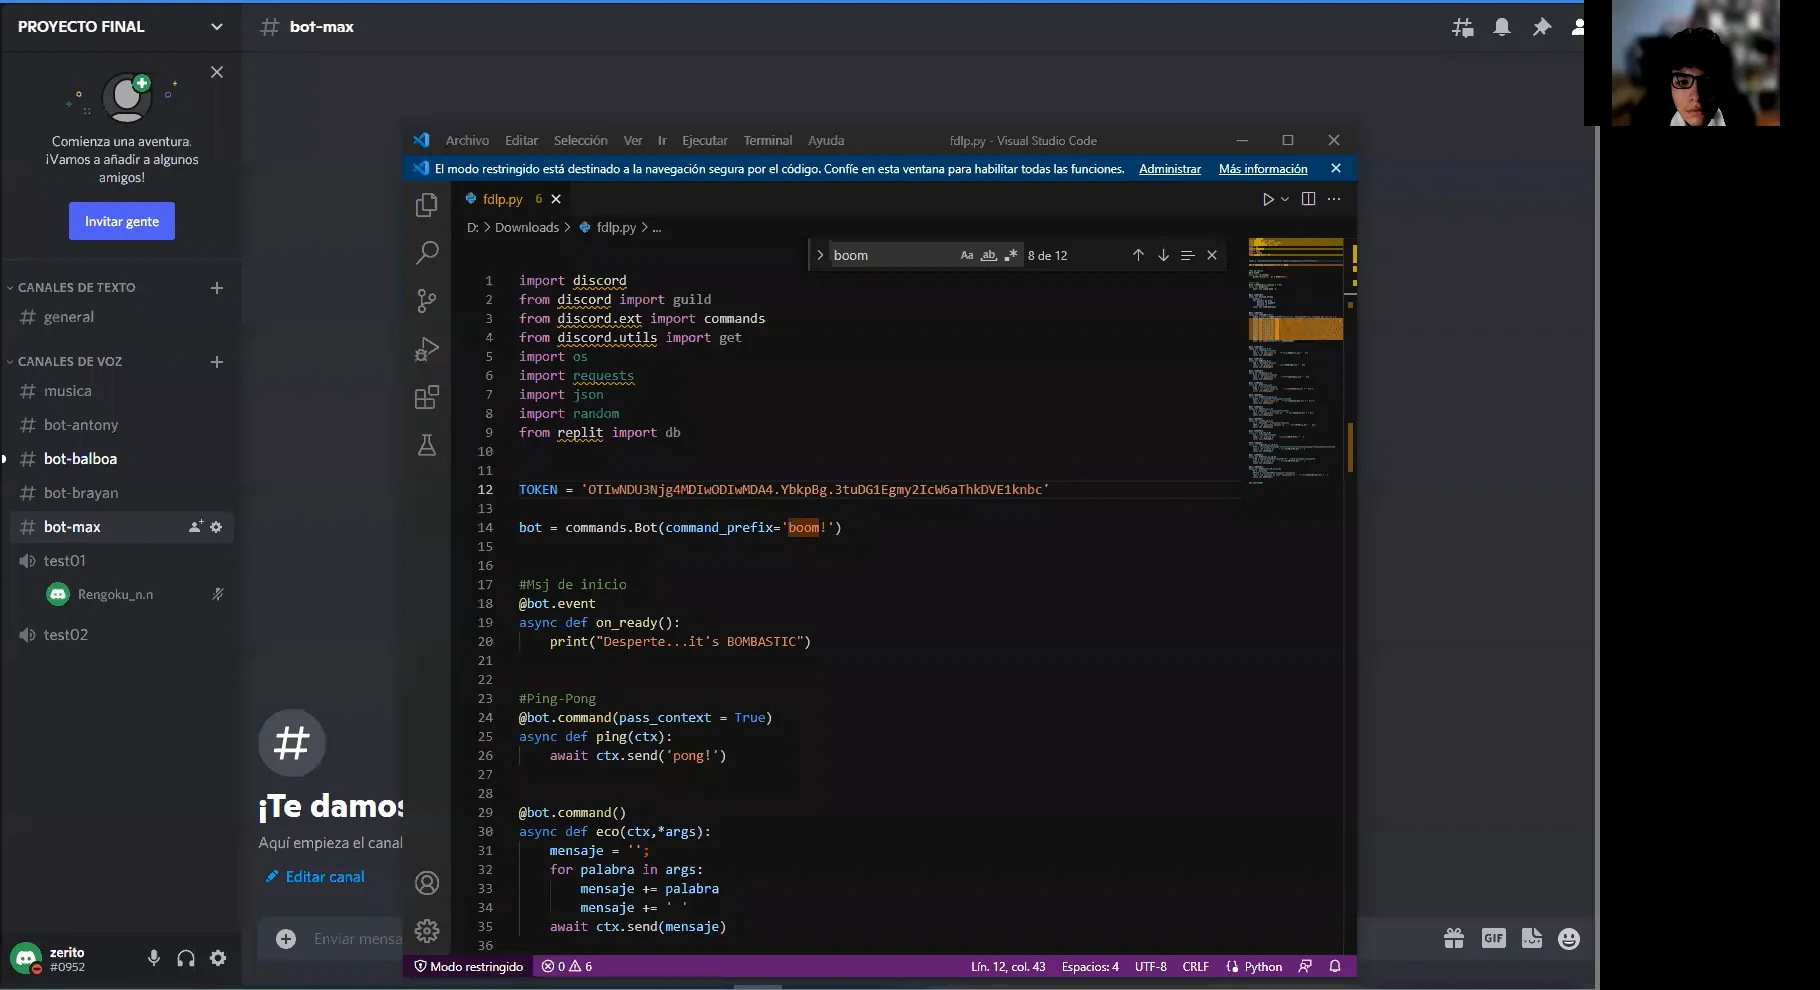
Task: Toggle Find in Selection option
Action: 1187,255
